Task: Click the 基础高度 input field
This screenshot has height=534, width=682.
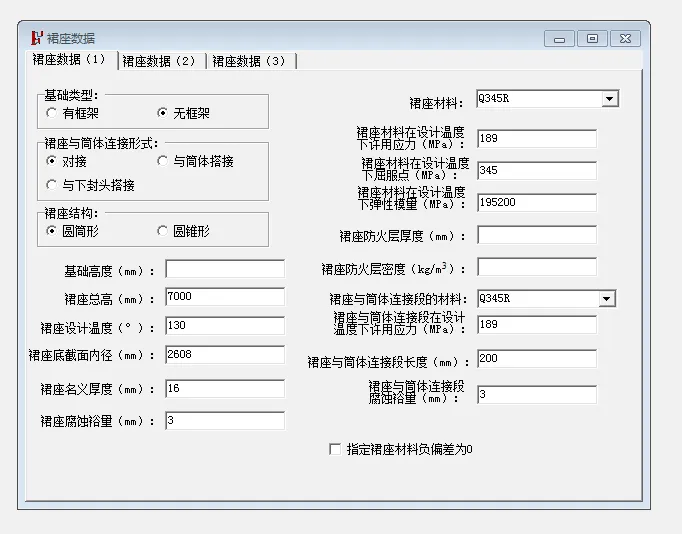Action: (x=224, y=269)
